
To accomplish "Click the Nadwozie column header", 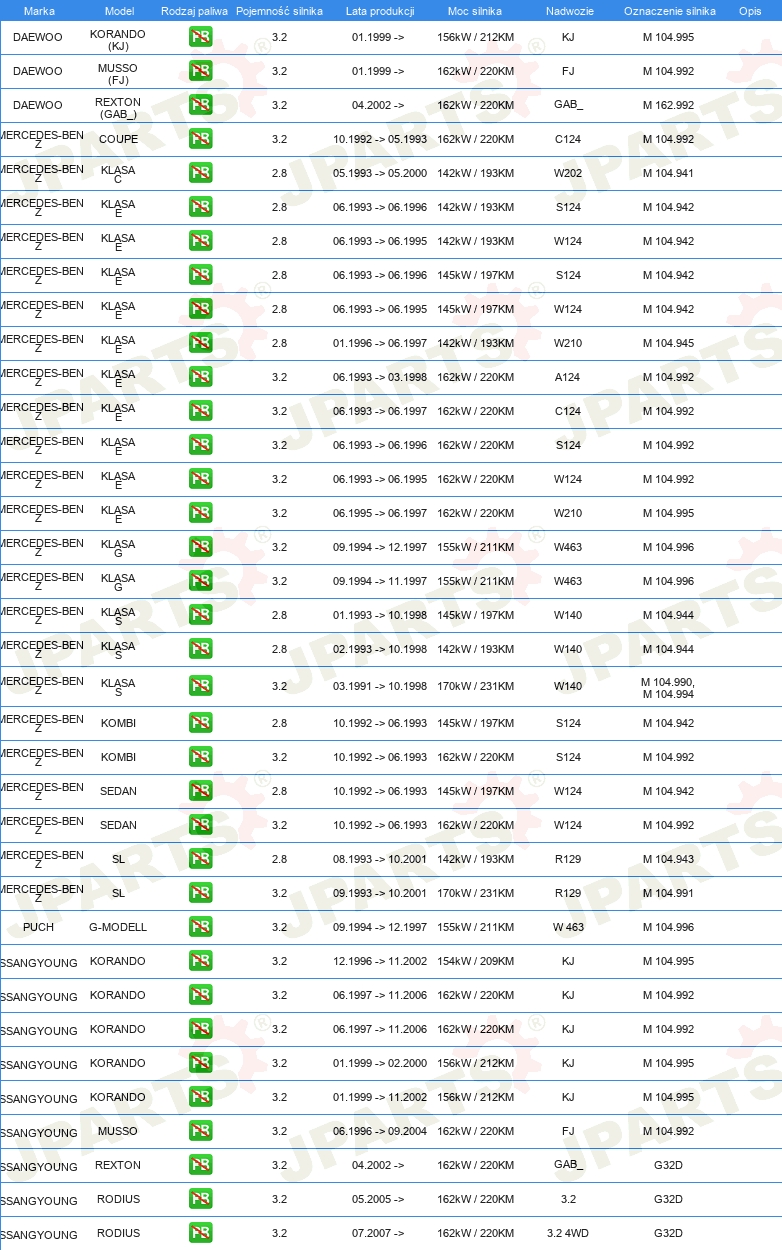I will click(569, 11).
